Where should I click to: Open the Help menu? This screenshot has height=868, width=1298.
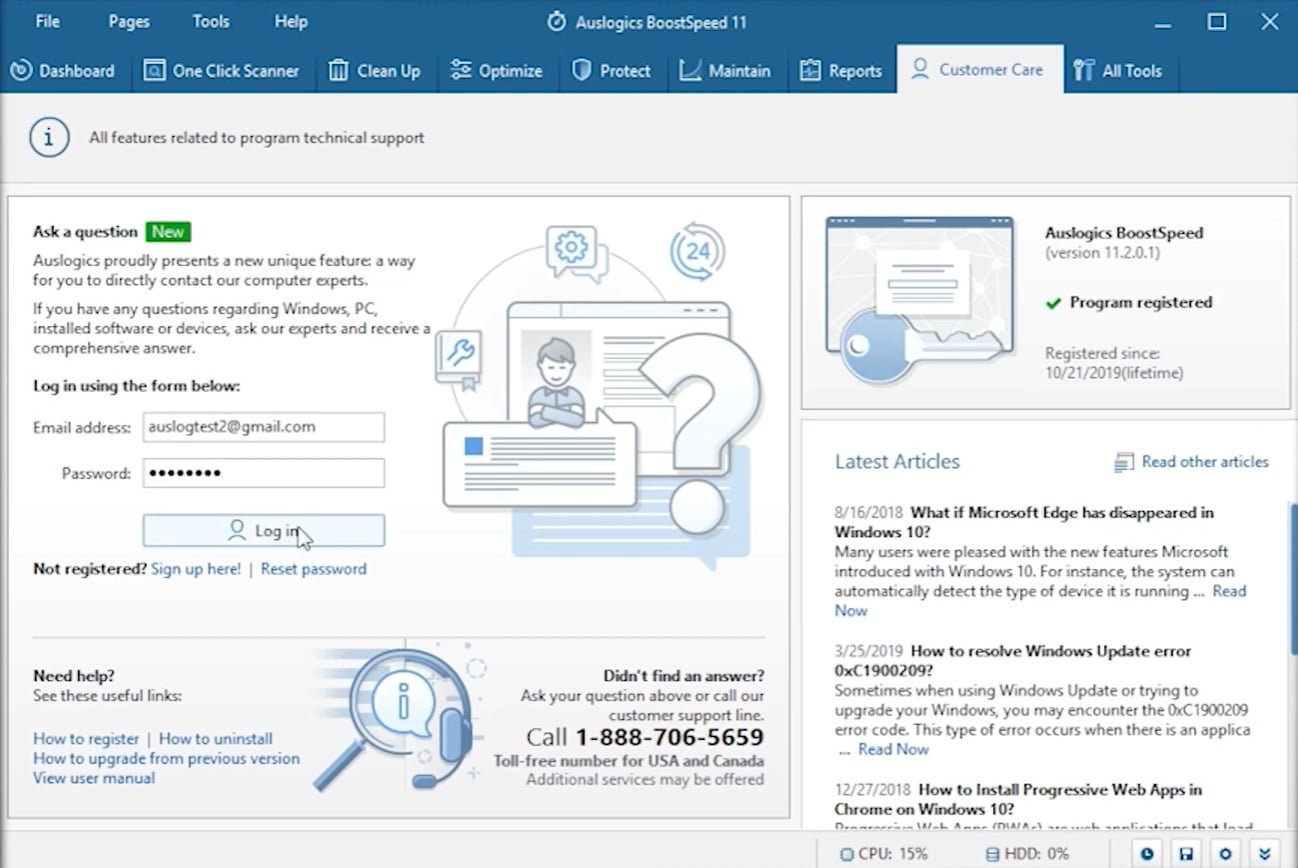[x=291, y=21]
